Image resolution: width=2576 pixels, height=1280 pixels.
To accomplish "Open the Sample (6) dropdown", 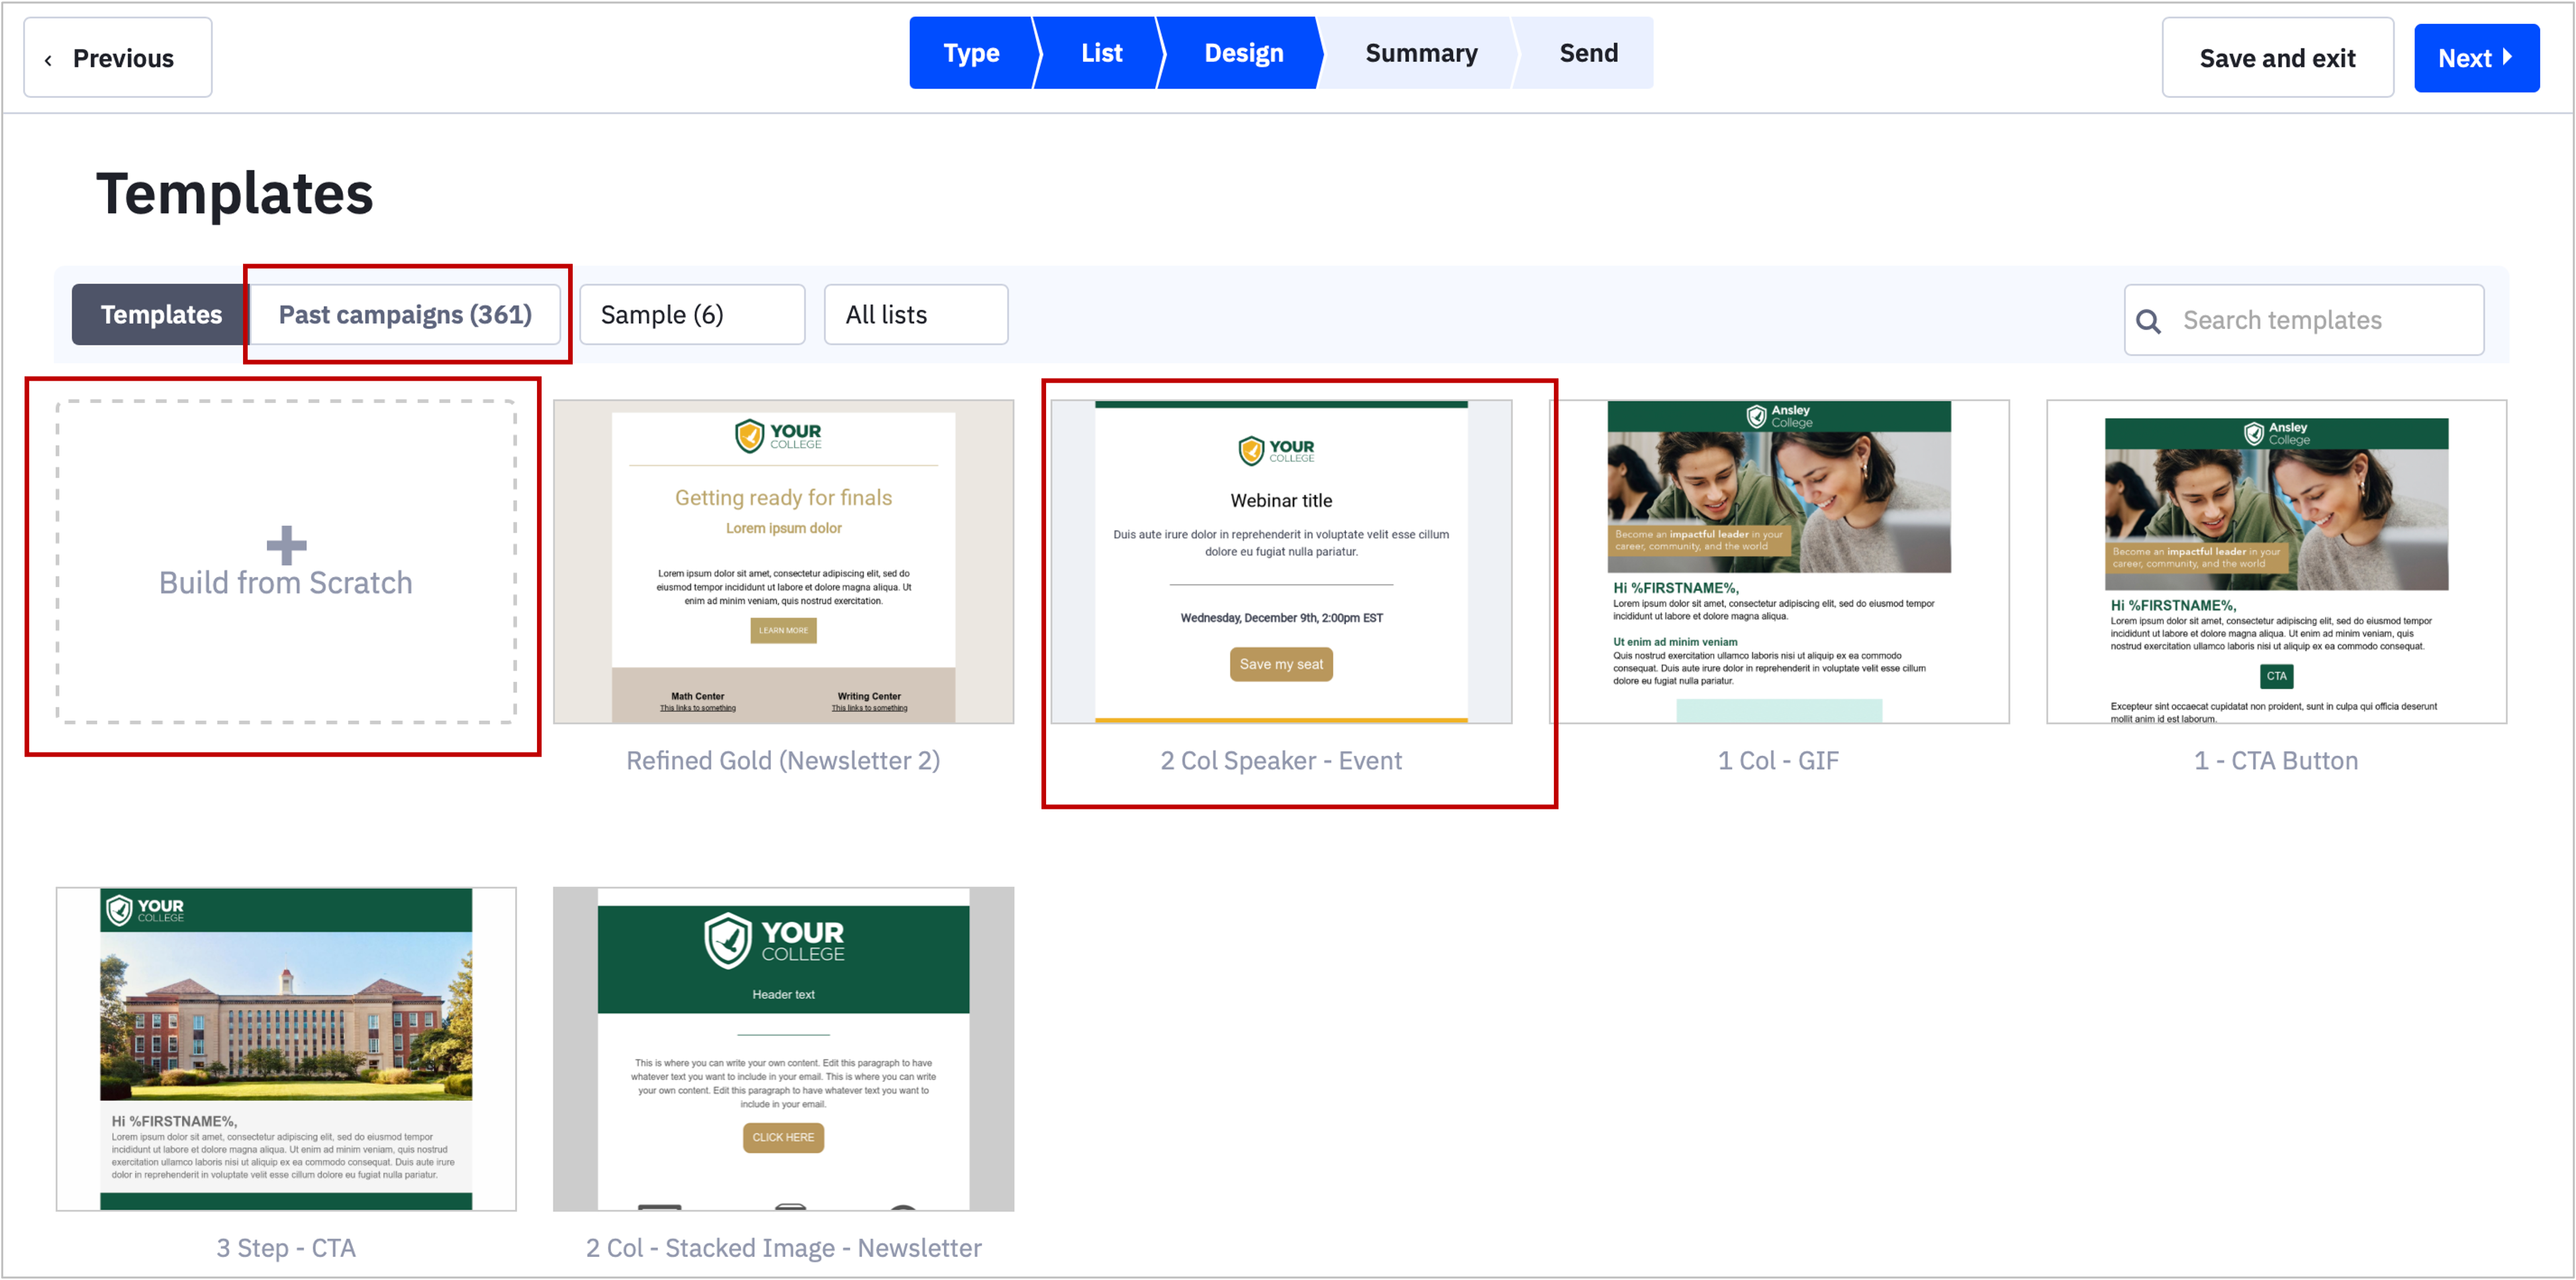I will pyautogui.click(x=692, y=314).
